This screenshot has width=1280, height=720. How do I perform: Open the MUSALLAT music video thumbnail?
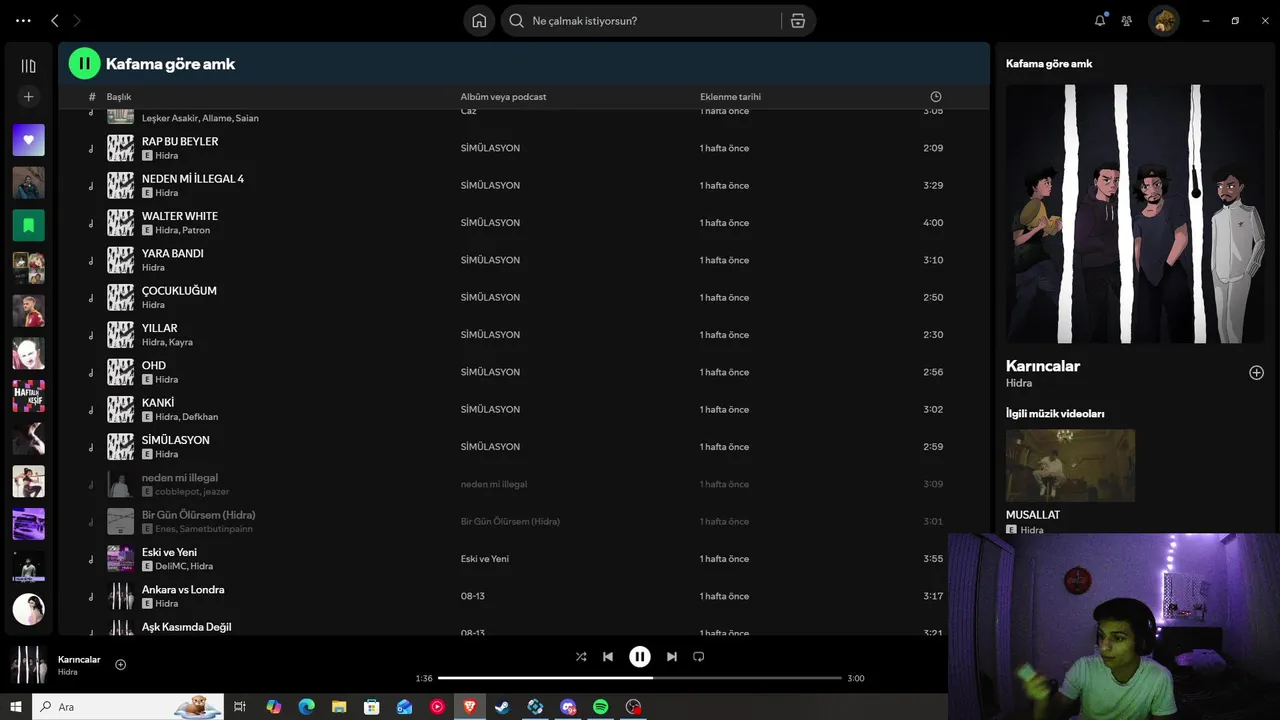click(1070, 466)
